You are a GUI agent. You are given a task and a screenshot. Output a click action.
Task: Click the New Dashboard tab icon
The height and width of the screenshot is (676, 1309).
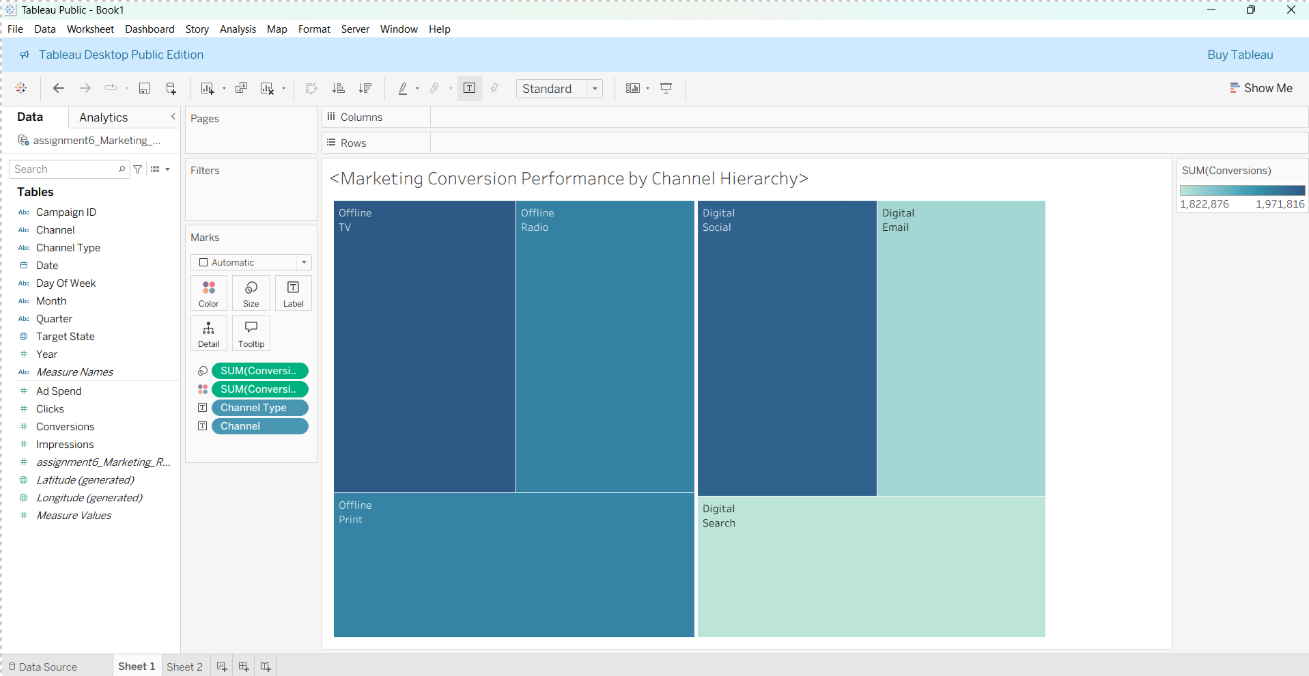244,666
